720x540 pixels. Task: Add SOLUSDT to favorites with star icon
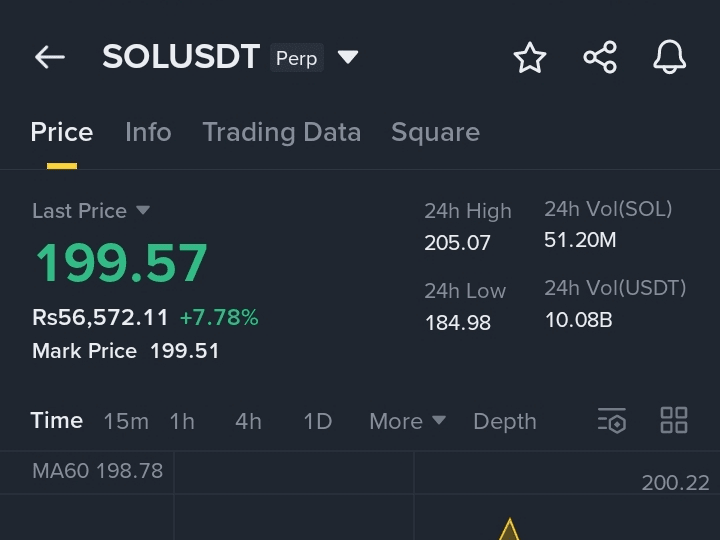530,57
